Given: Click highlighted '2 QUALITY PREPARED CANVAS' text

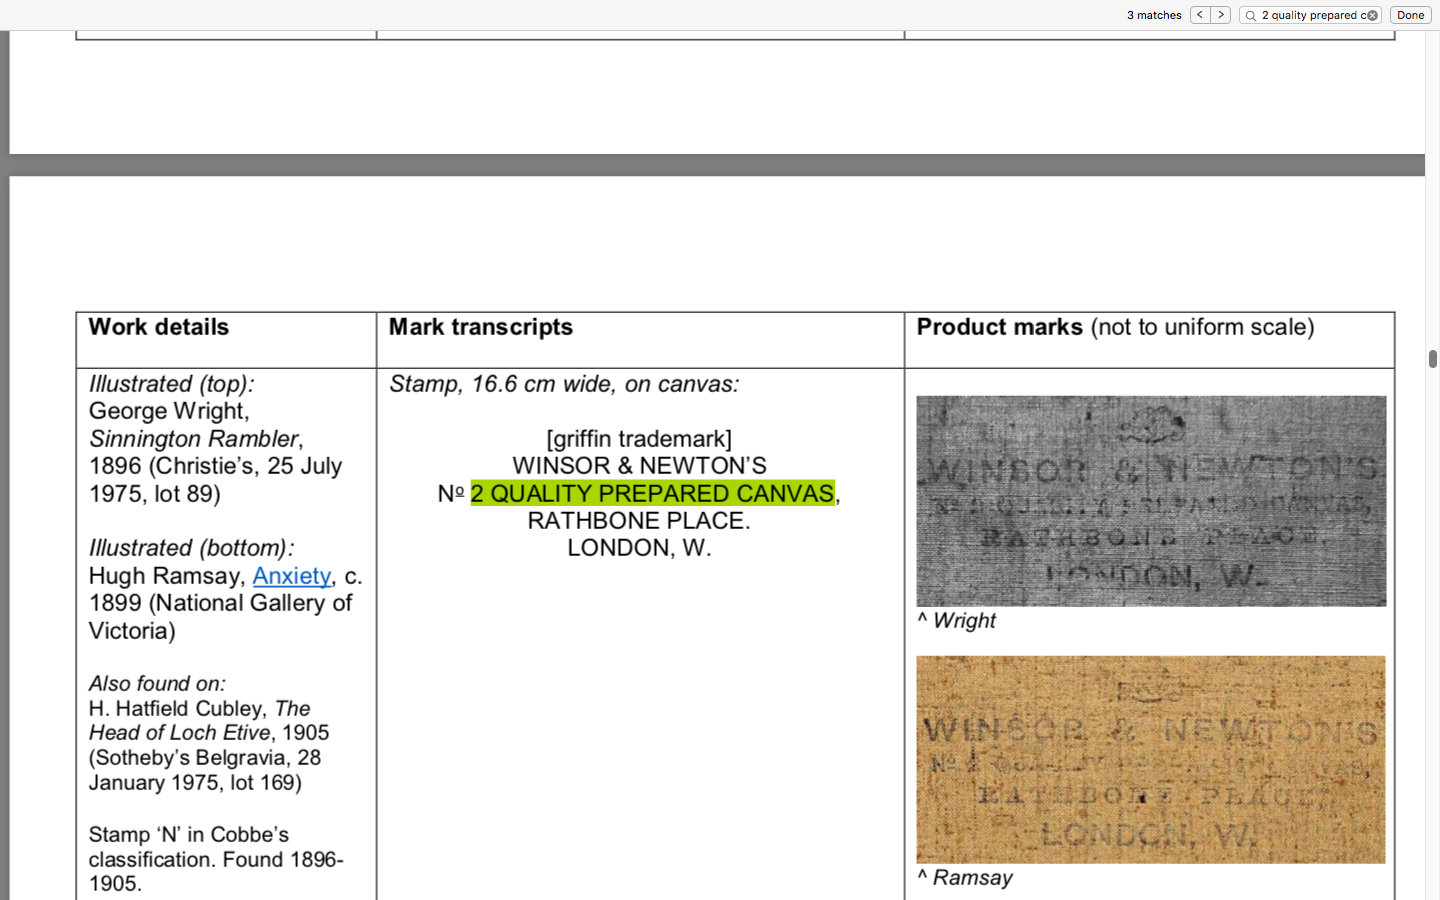Looking at the screenshot, I should point(652,493).
